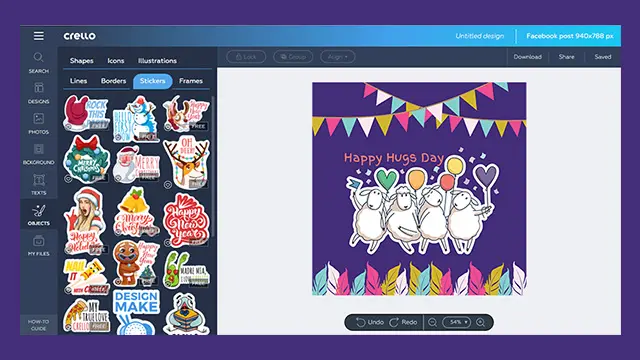Edit the Untitled design name
The image size is (640, 360).
point(480,36)
